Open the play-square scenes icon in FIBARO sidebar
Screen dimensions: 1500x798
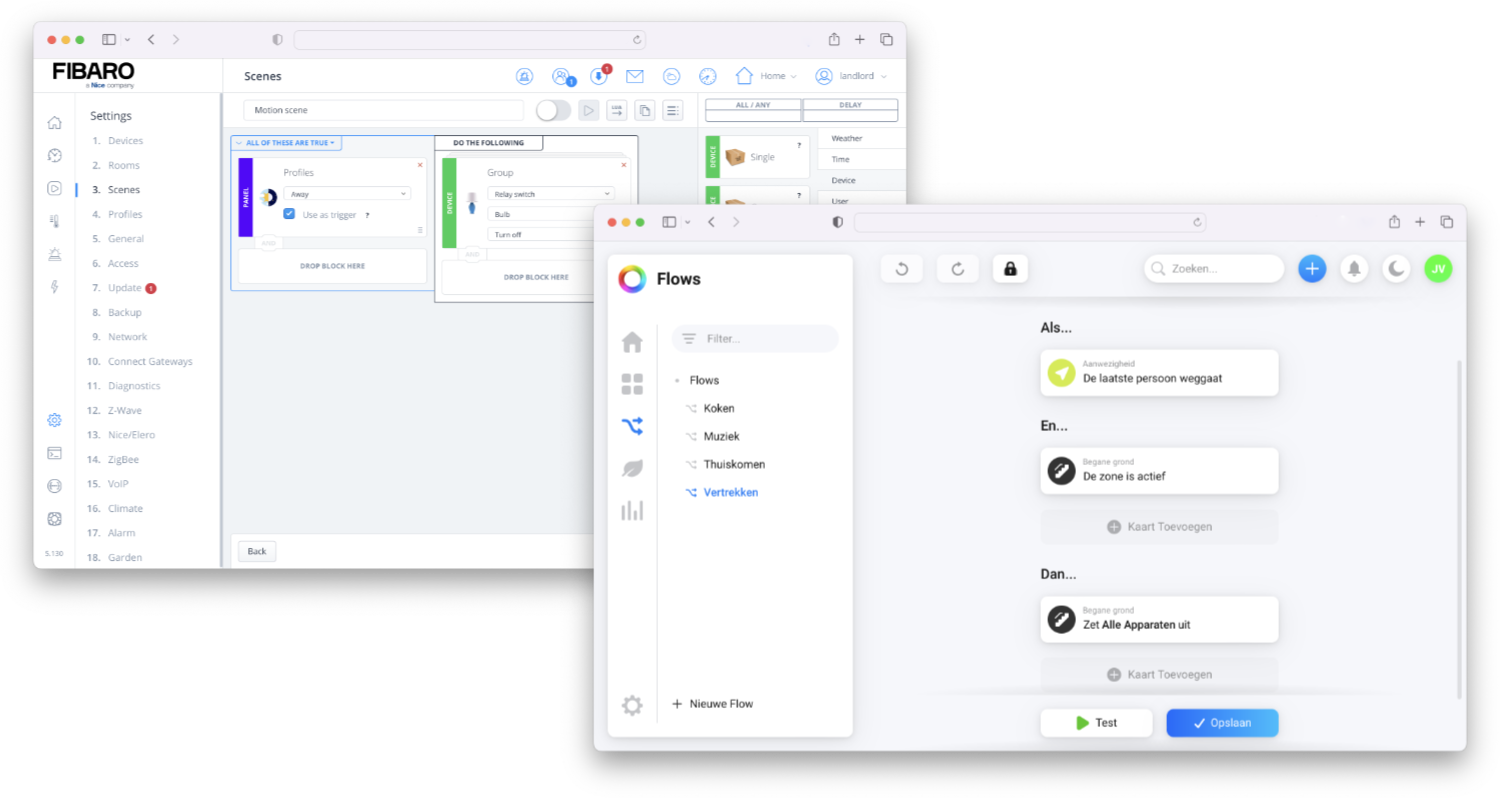click(54, 188)
